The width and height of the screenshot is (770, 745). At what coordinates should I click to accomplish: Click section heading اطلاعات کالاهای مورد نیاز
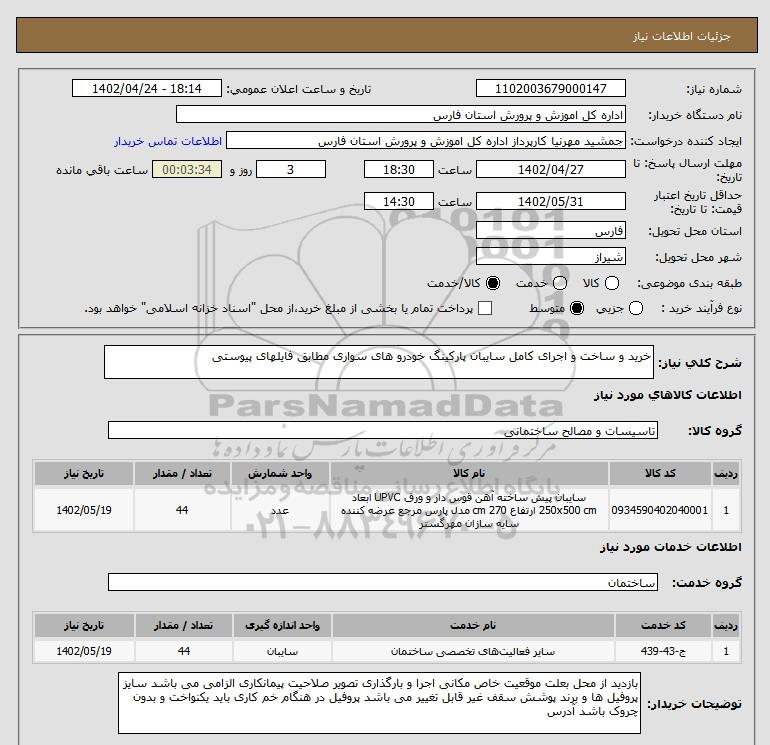click(668, 395)
